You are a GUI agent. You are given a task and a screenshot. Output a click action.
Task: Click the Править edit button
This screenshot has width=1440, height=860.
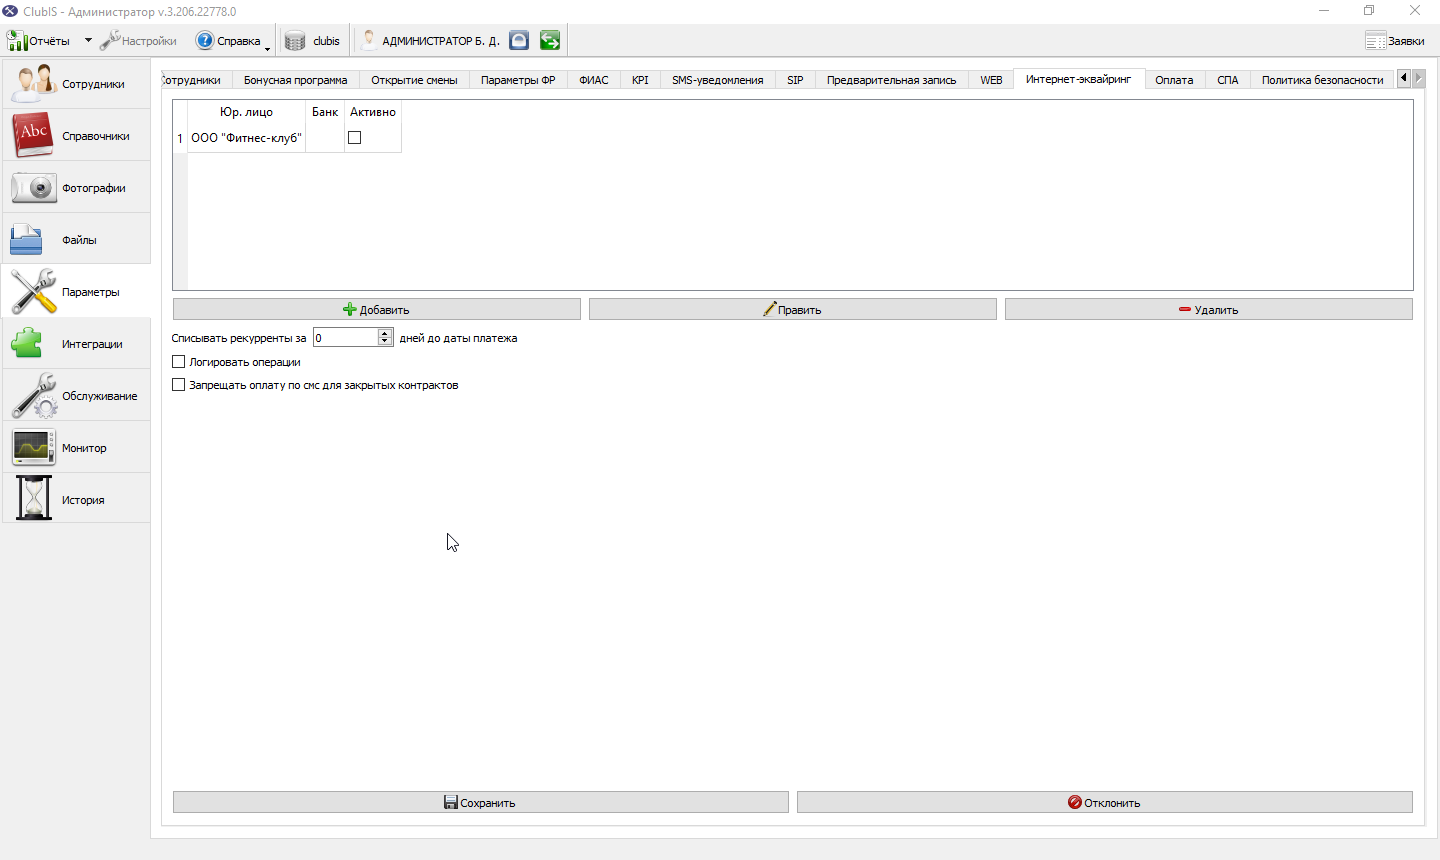click(793, 310)
